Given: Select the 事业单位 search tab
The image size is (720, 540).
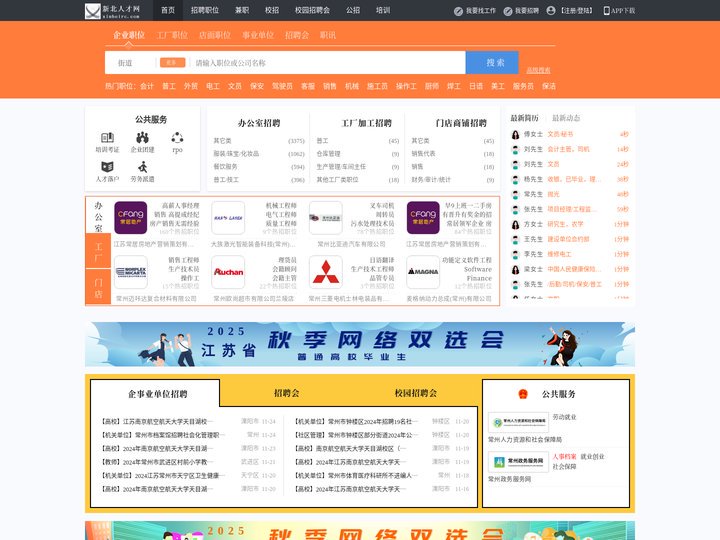Looking at the screenshot, I should tap(258, 35).
